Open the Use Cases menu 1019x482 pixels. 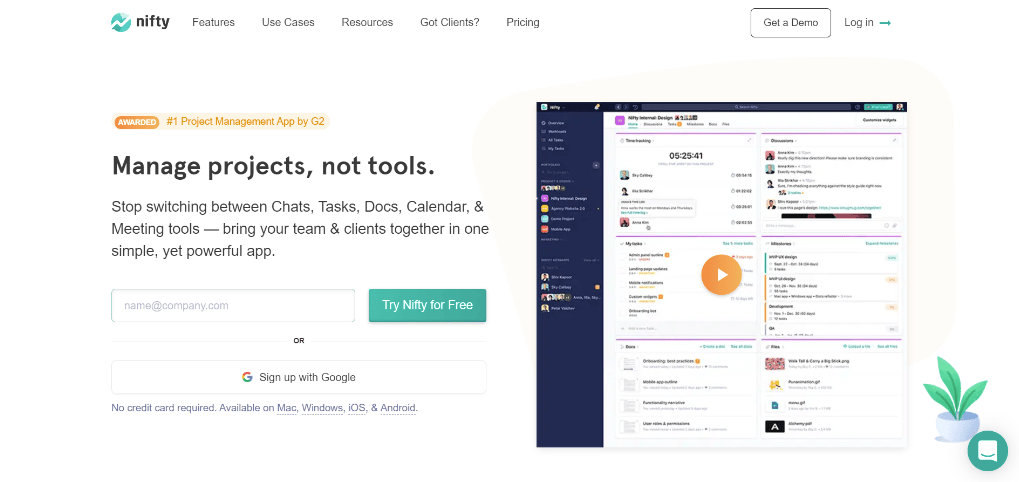pyautogui.click(x=288, y=22)
